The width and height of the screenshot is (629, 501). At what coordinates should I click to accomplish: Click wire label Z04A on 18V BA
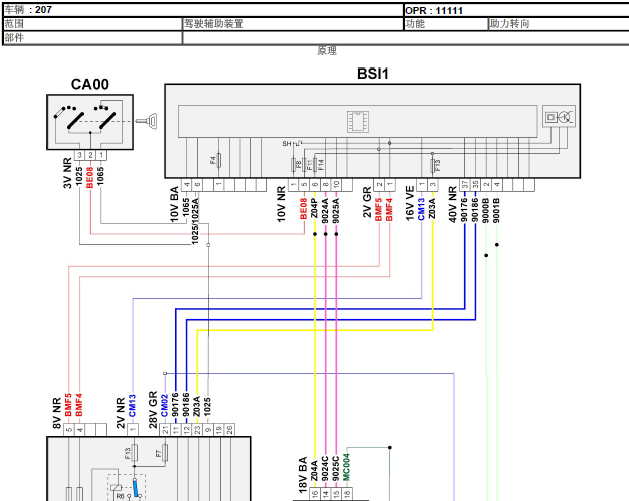coord(314,471)
